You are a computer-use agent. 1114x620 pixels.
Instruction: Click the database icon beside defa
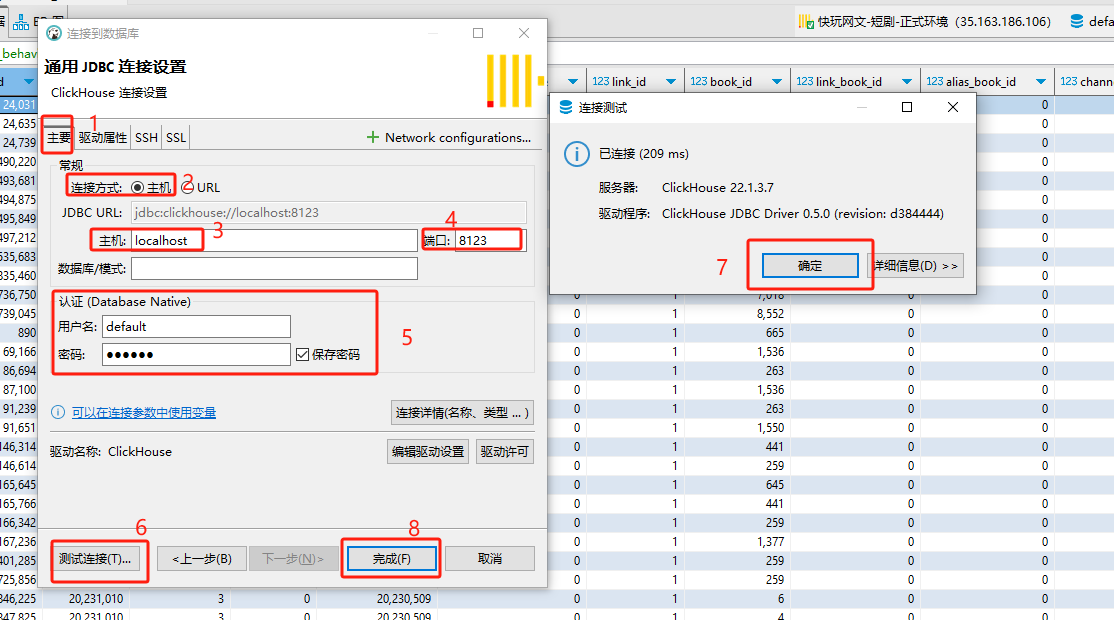1076,21
